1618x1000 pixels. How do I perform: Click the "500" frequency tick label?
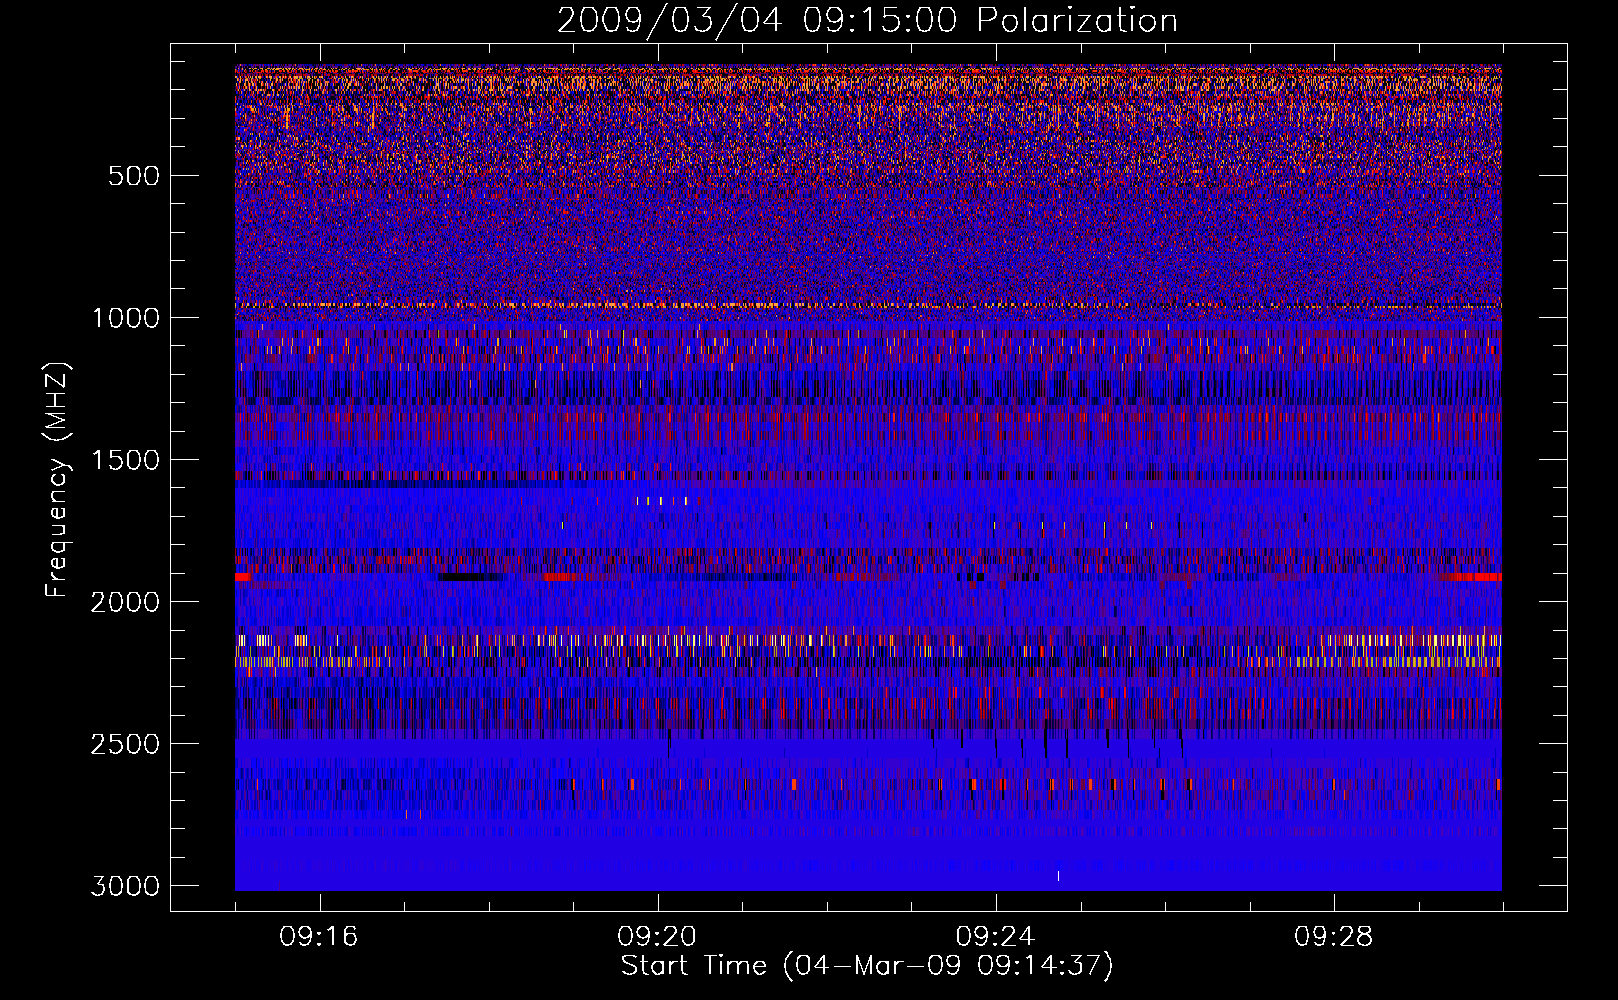pos(134,176)
